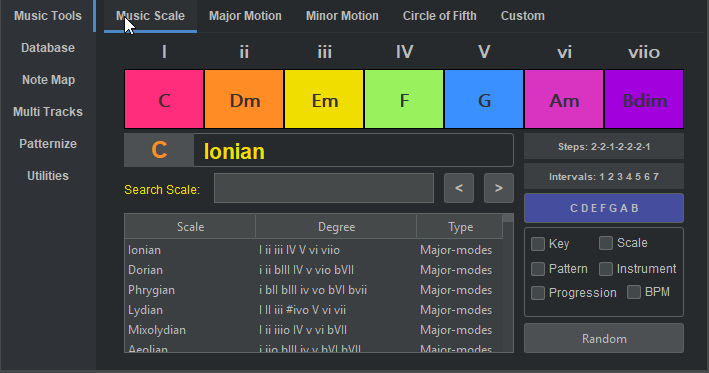Select the Dorian row in scale list
Screen dimensions: 709x373
pyautogui.click(x=314, y=270)
